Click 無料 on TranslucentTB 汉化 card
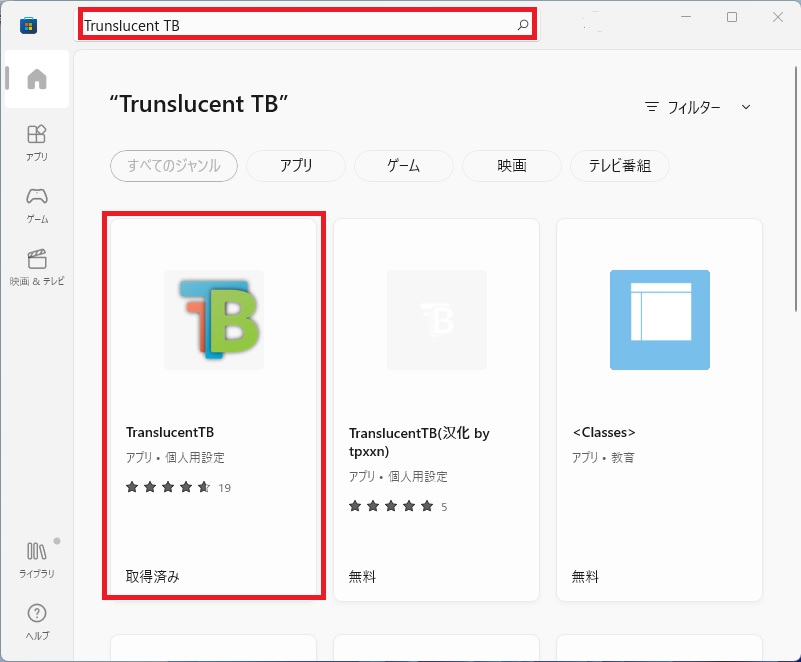This screenshot has height=662, width=801. tap(362, 577)
